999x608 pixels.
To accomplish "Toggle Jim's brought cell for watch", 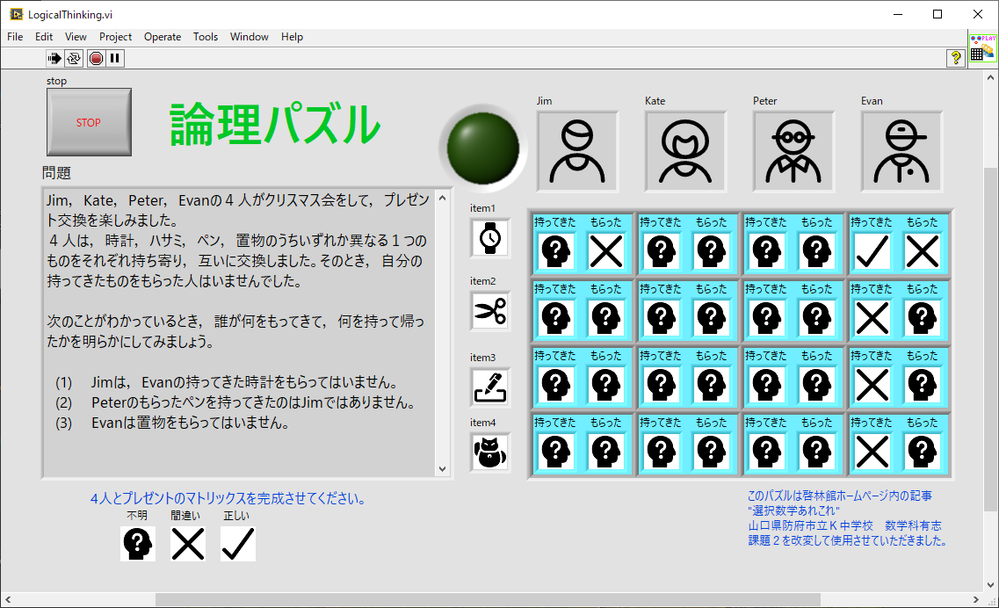I will (x=556, y=251).
